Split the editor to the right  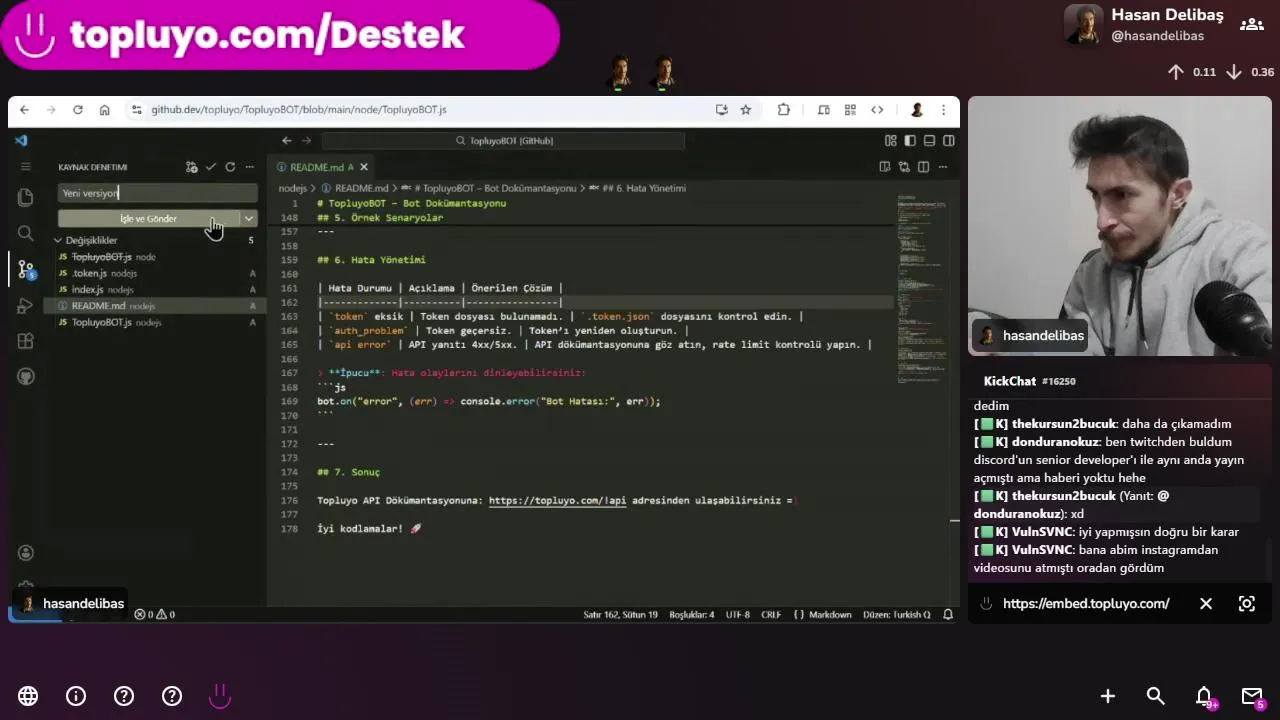923,167
